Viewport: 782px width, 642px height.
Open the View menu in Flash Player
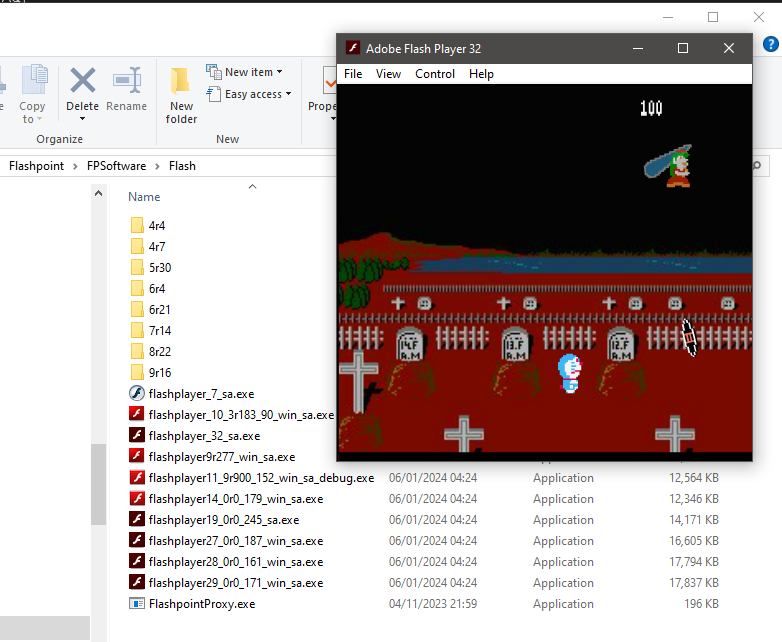pyautogui.click(x=389, y=74)
